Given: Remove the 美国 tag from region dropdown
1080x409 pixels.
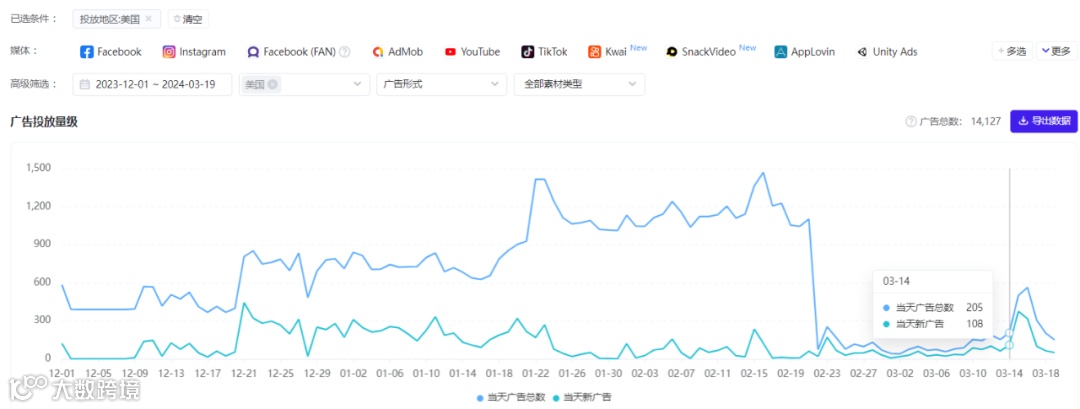Looking at the screenshot, I should [x=273, y=84].
